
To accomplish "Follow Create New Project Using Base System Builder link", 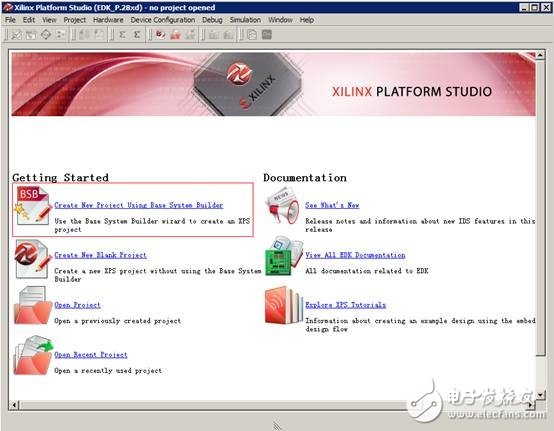I will 139,205.
